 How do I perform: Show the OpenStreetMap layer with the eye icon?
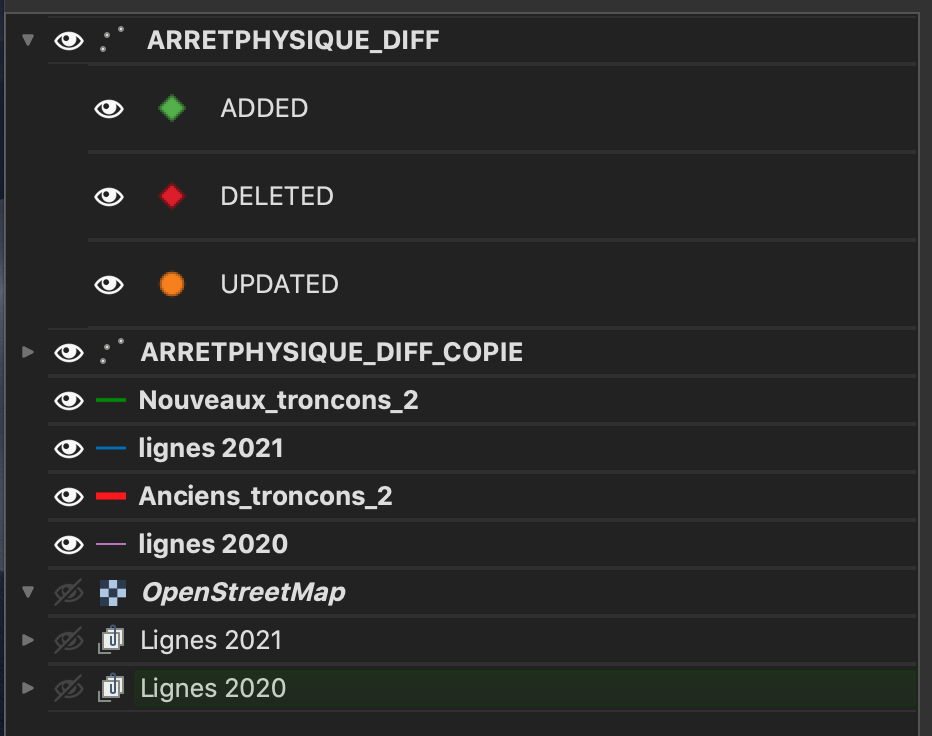pos(68,592)
